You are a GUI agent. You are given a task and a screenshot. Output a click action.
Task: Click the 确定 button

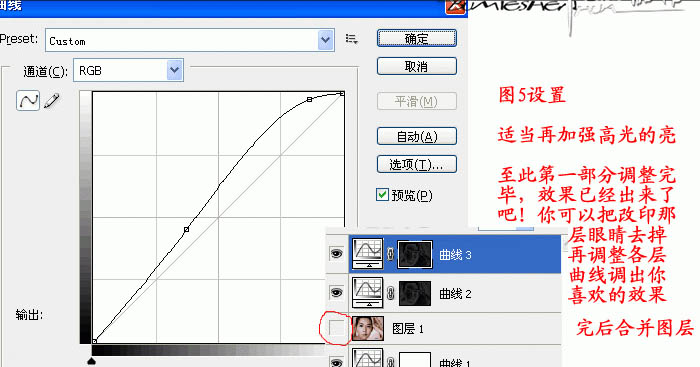[417, 38]
